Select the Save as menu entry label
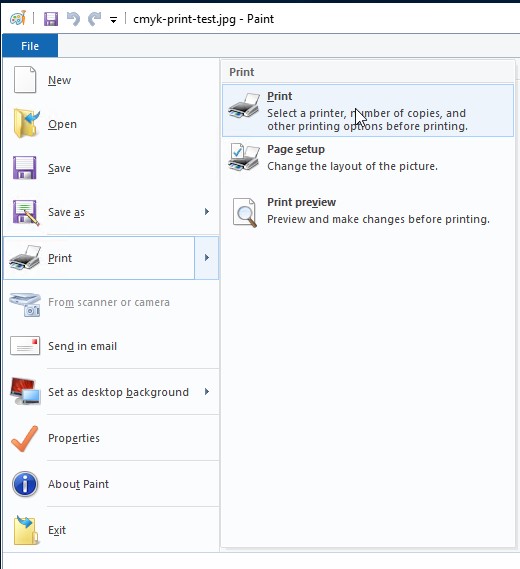This screenshot has width=520, height=569. point(66,212)
